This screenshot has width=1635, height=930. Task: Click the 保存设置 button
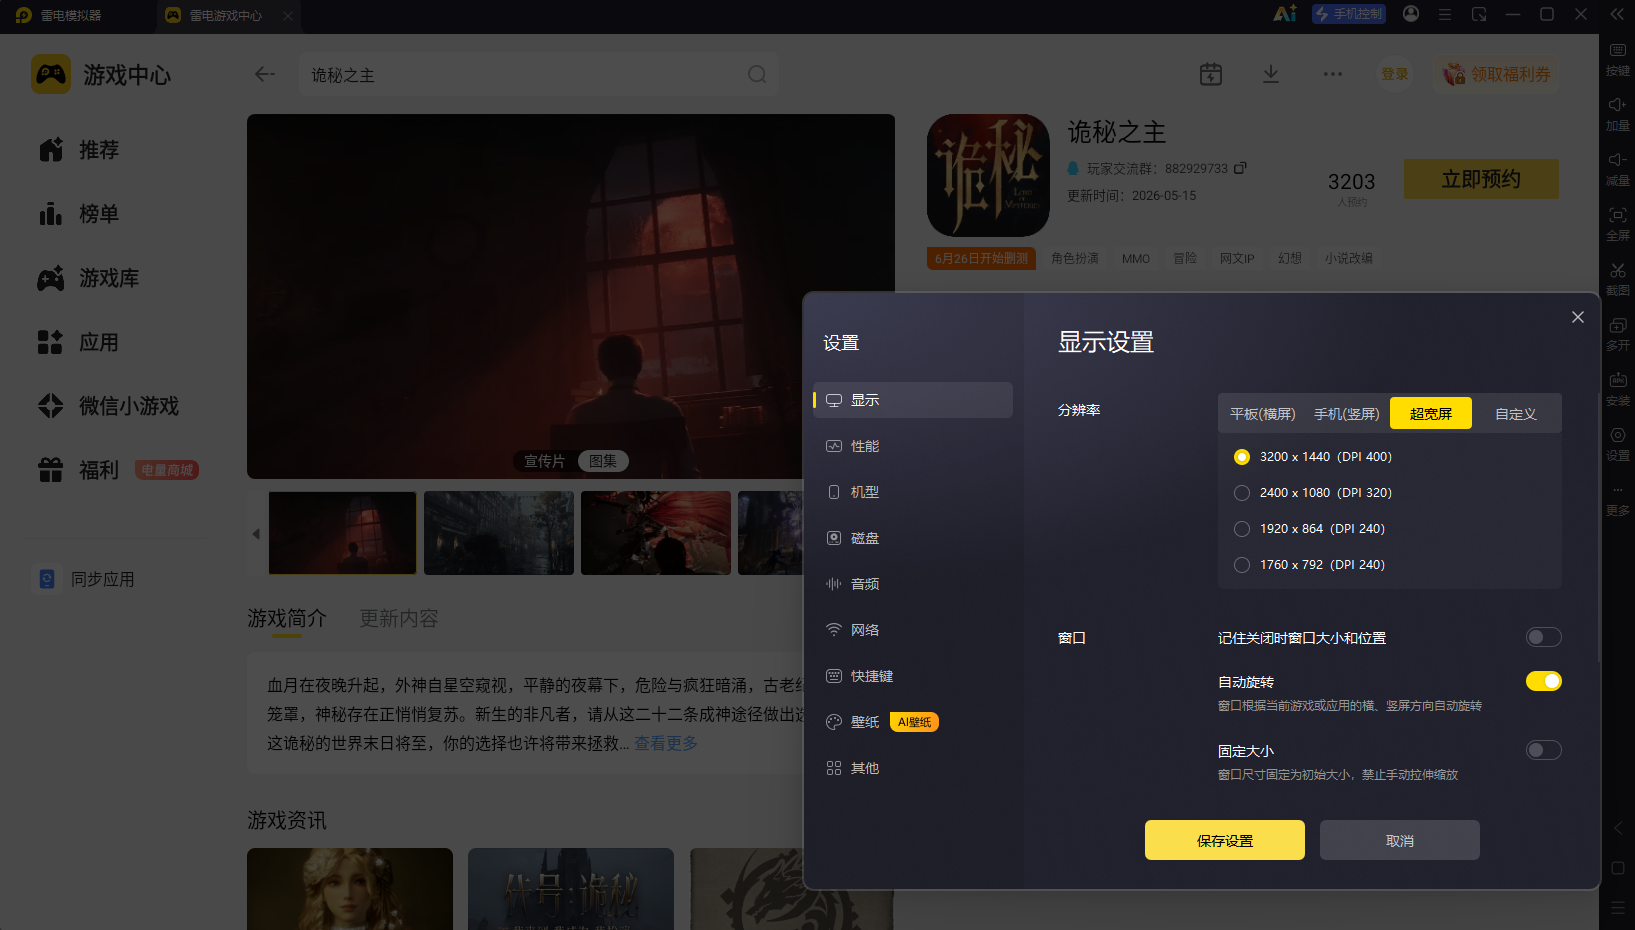[1225, 840]
